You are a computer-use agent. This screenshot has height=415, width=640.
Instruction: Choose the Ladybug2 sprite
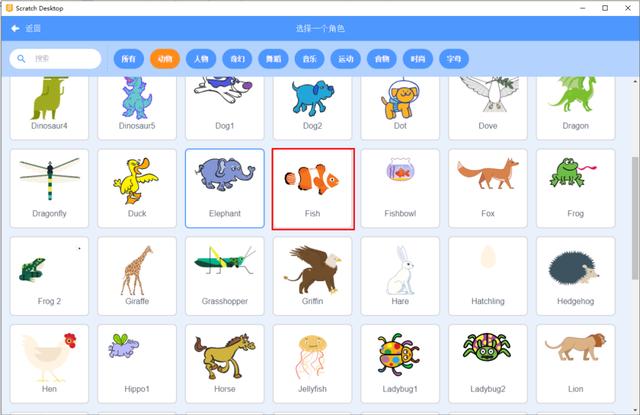488,364
